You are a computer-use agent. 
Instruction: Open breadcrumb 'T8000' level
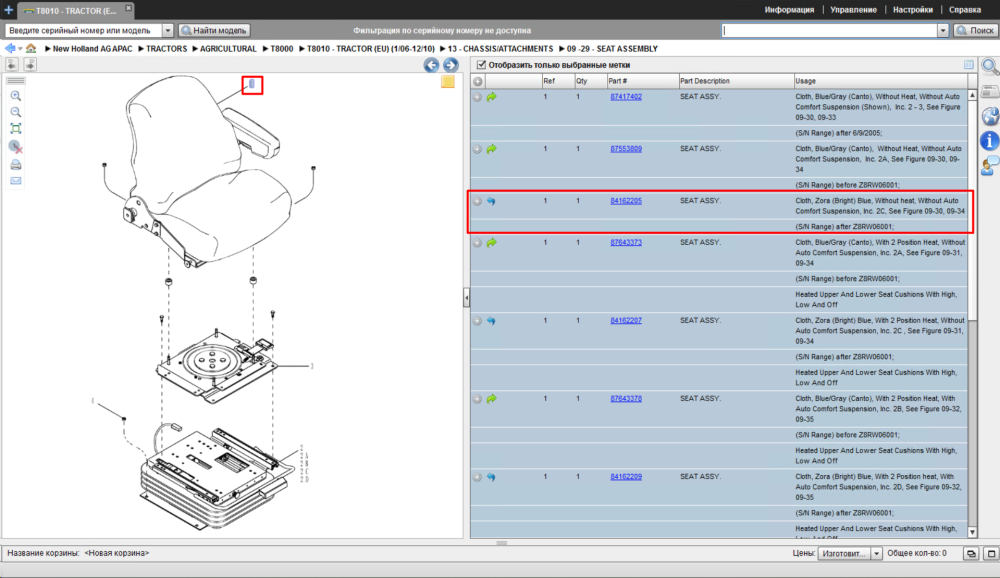[282, 48]
